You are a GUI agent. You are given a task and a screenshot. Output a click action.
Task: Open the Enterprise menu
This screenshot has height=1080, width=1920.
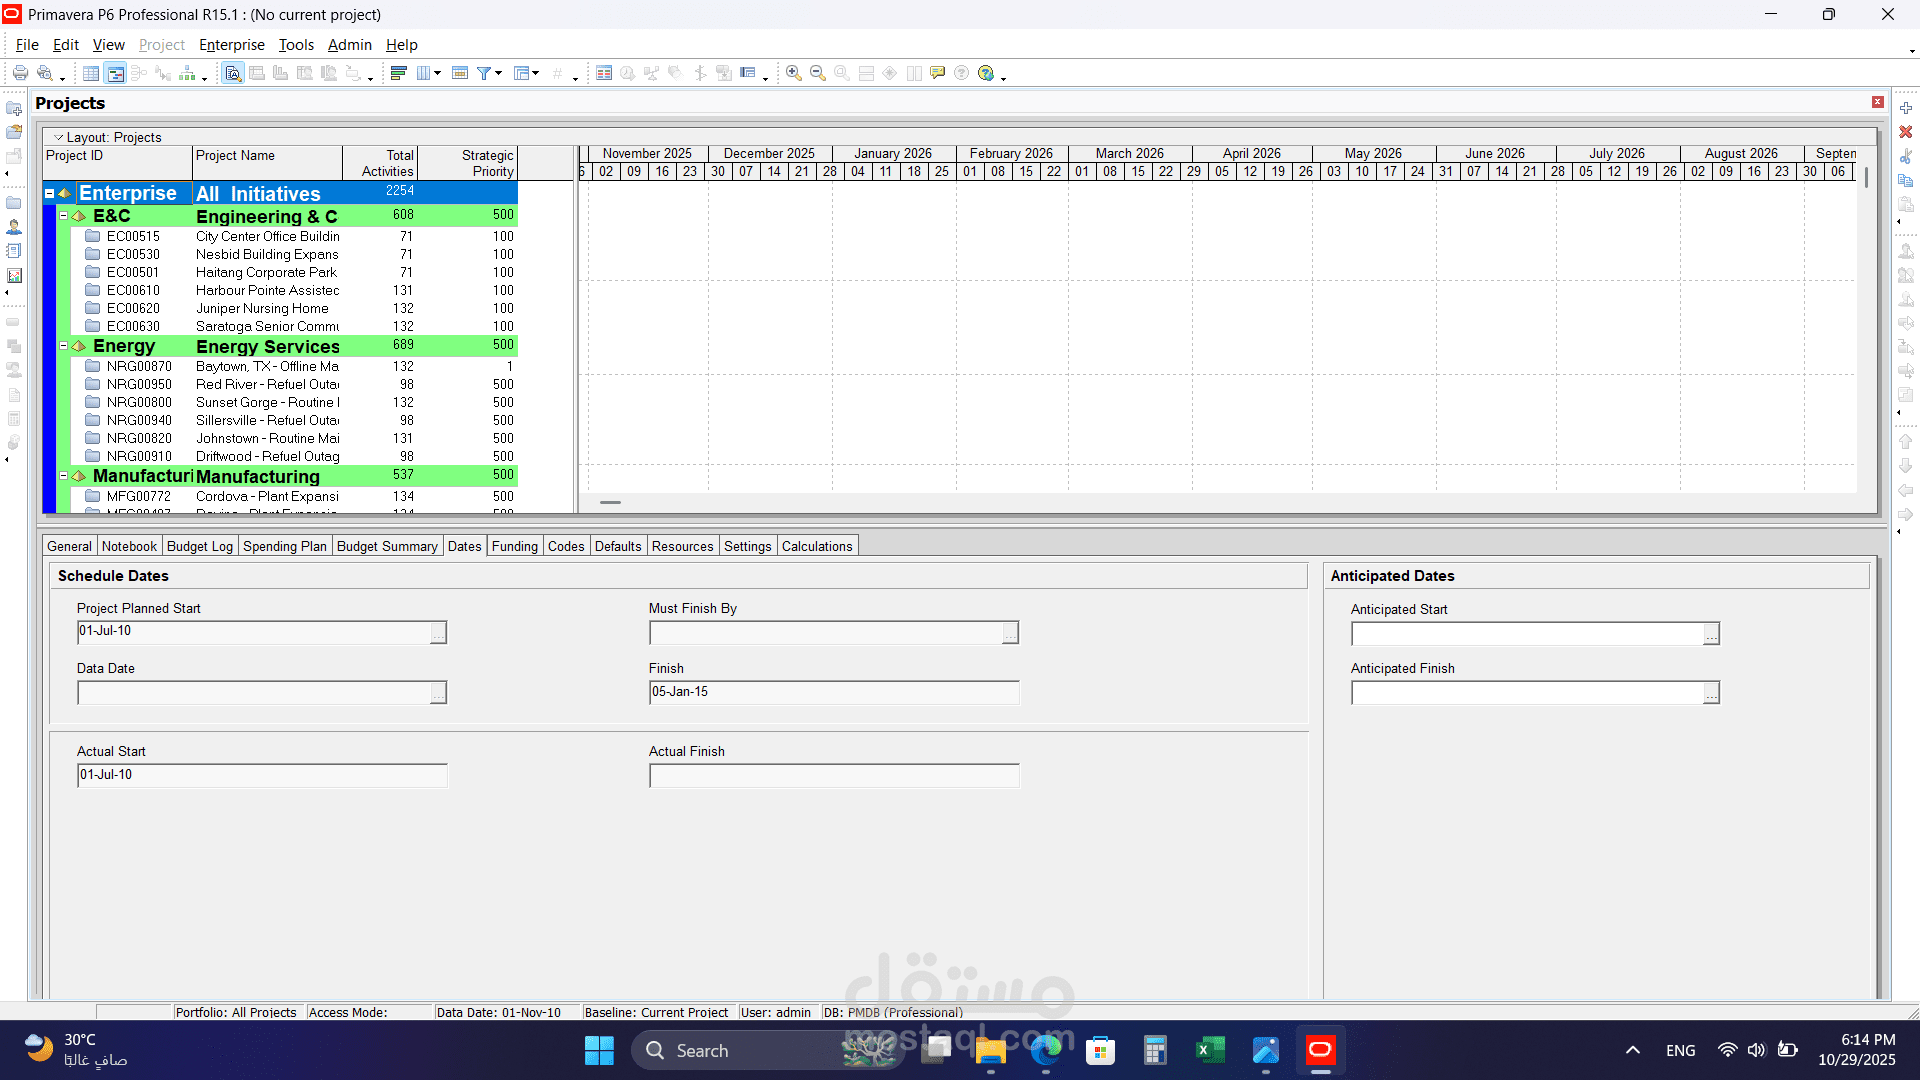pos(232,45)
